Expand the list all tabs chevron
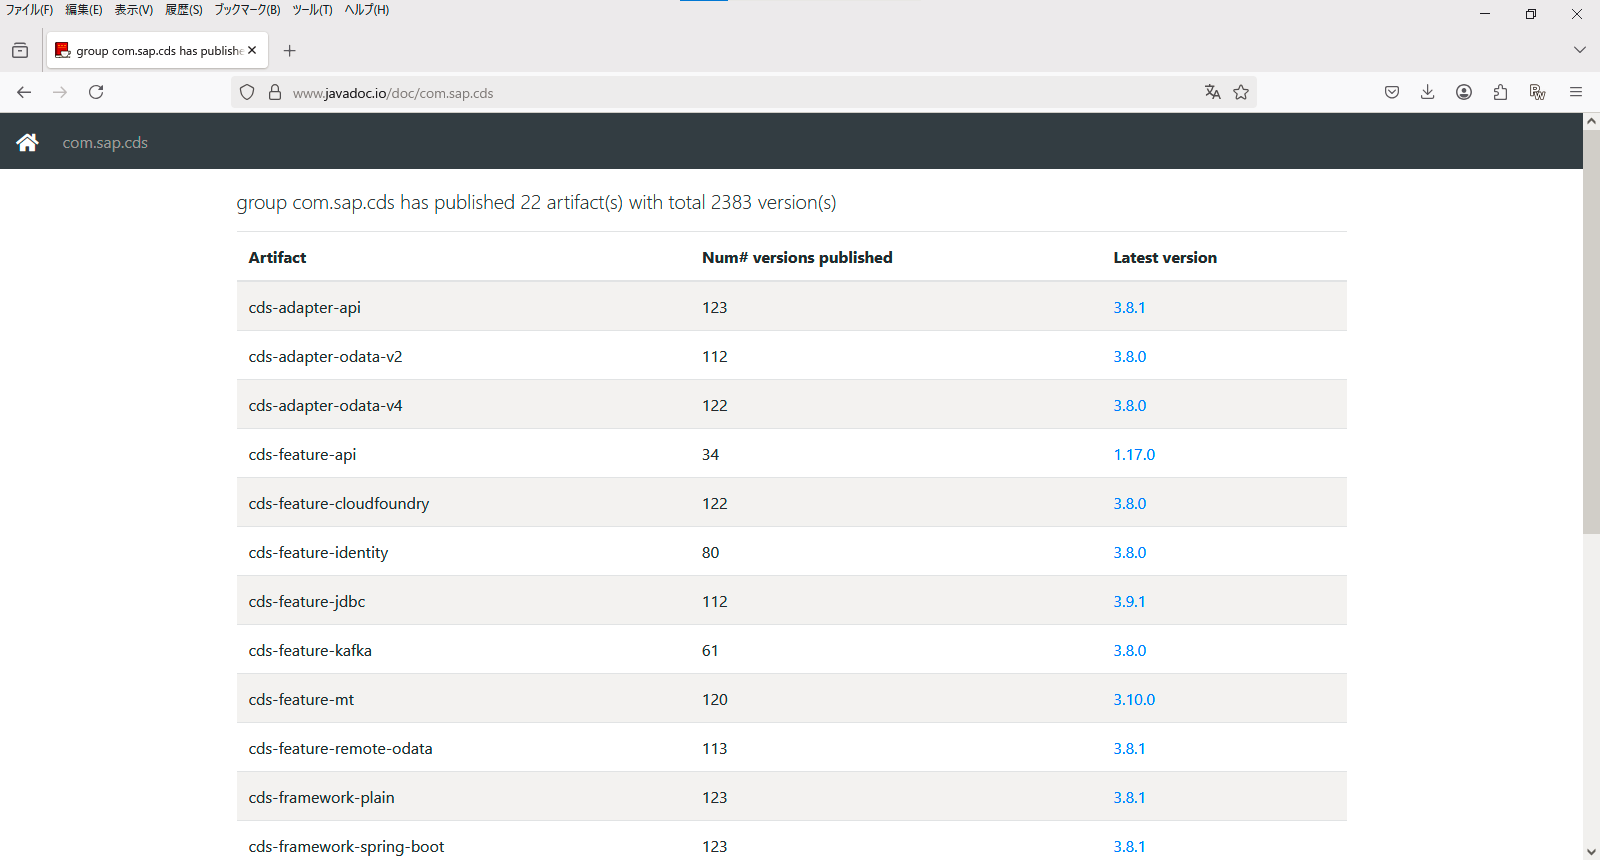 tap(1580, 50)
